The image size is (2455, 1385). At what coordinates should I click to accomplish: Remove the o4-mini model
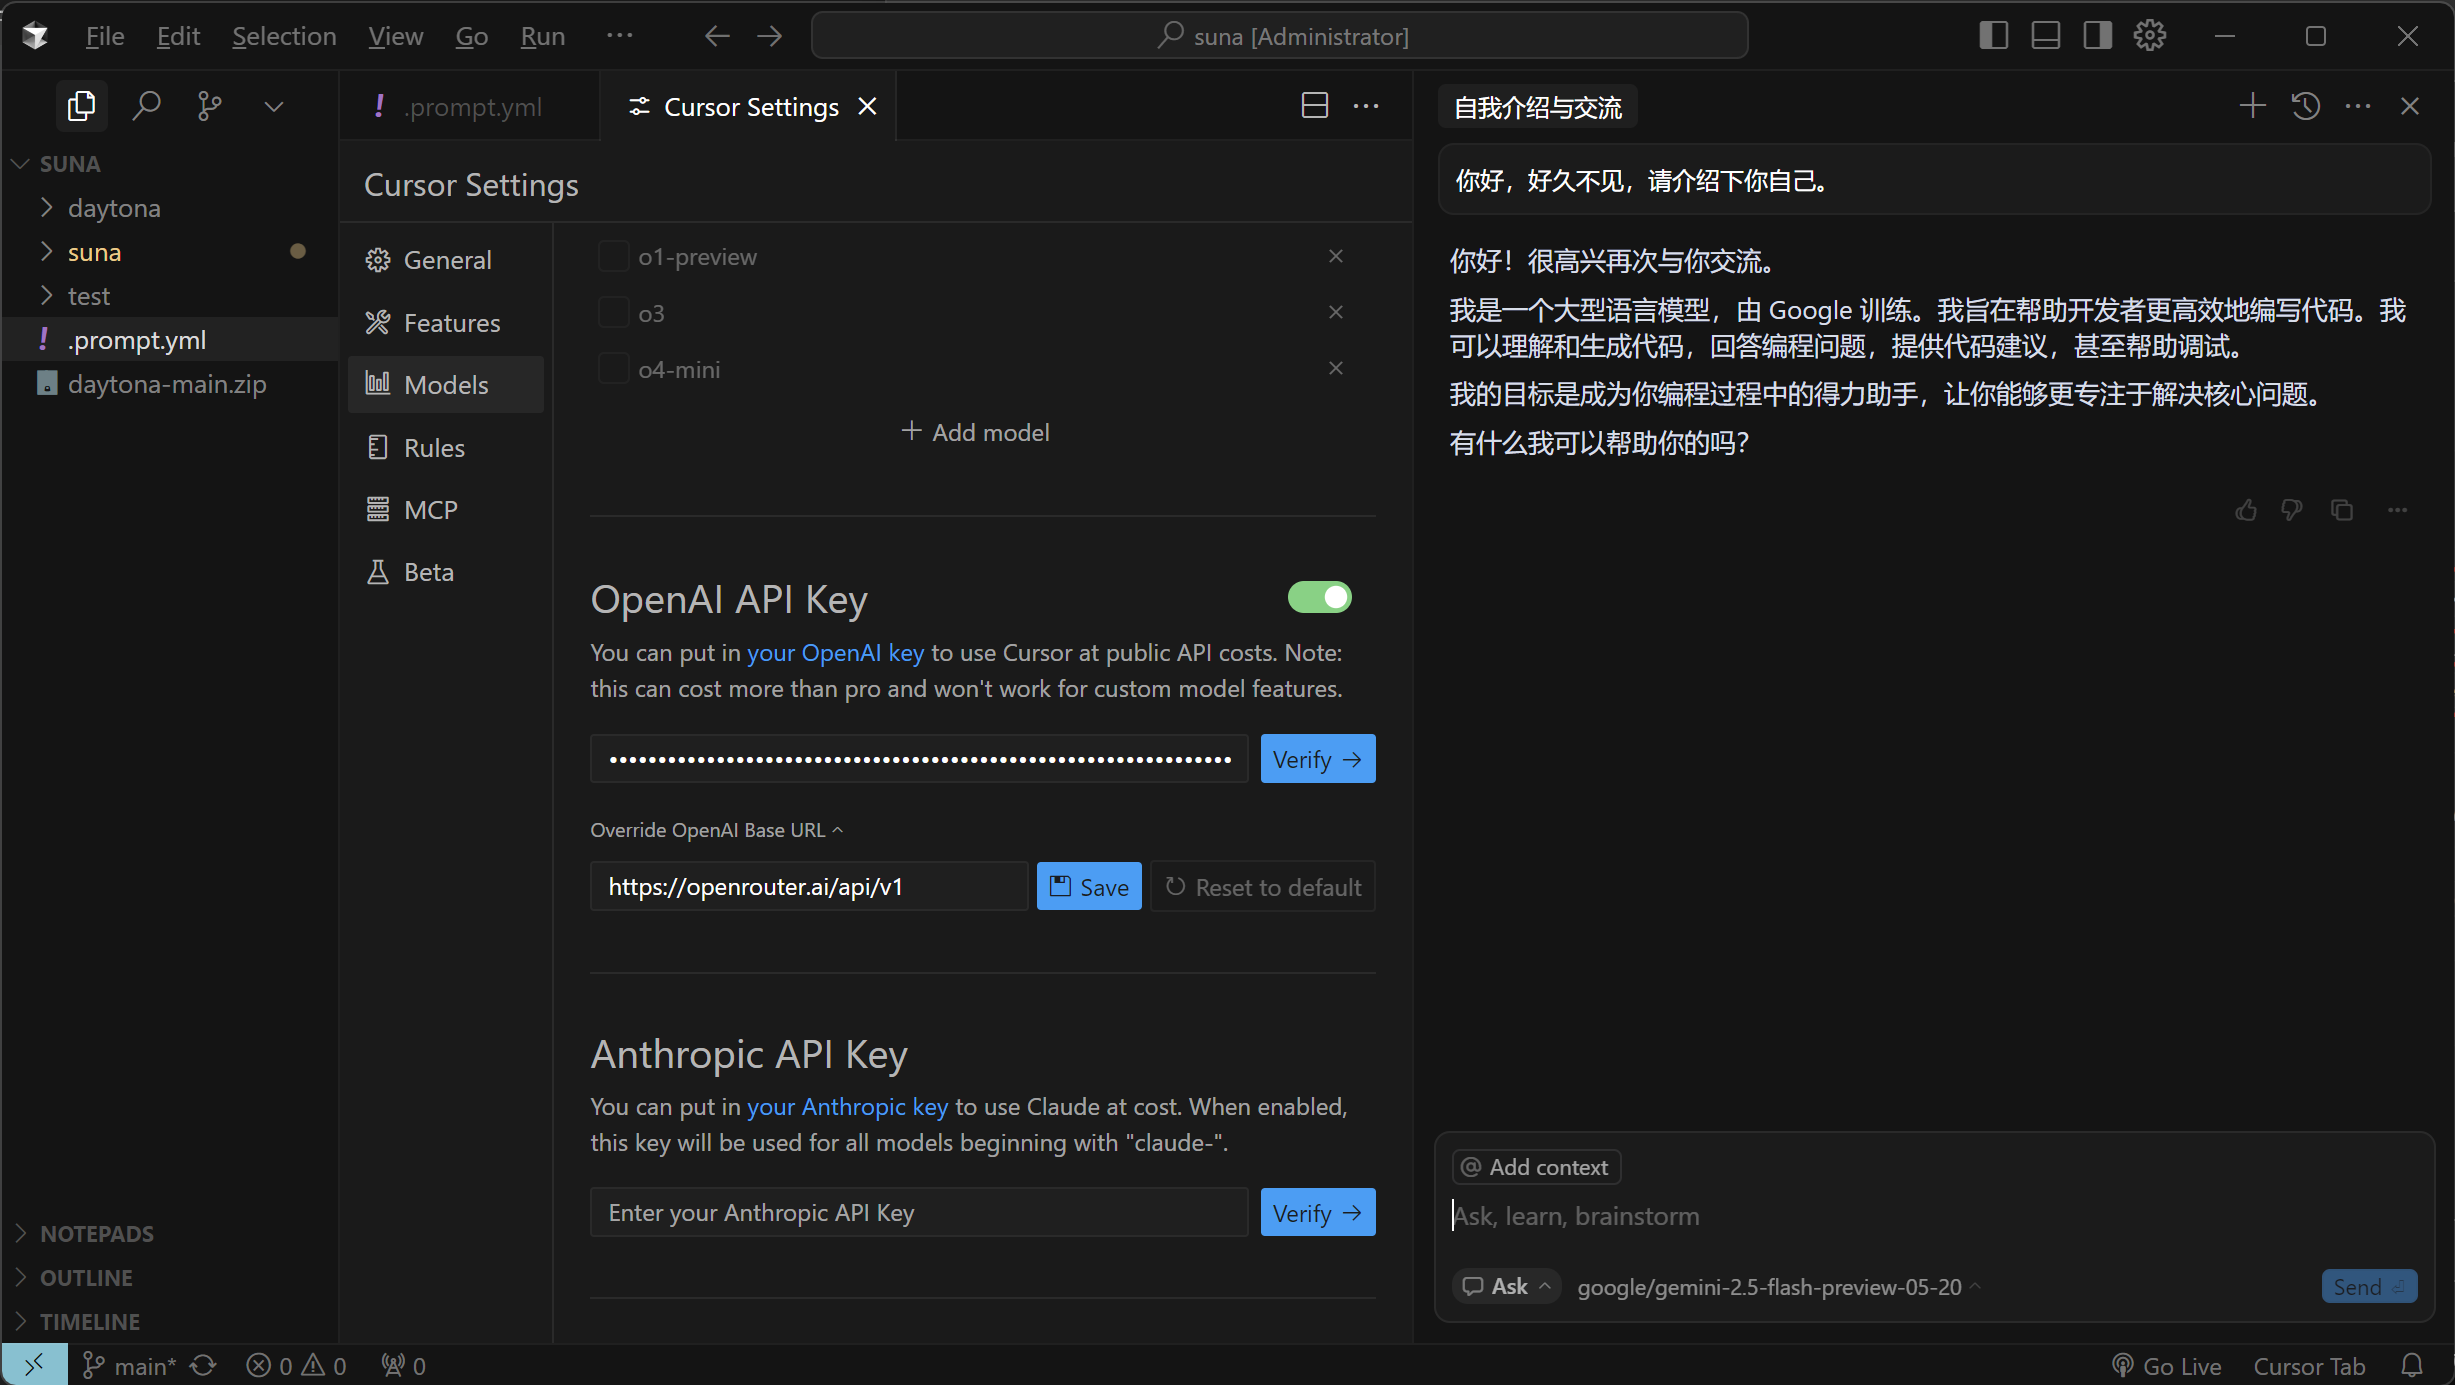click(x=1336, y=369)
